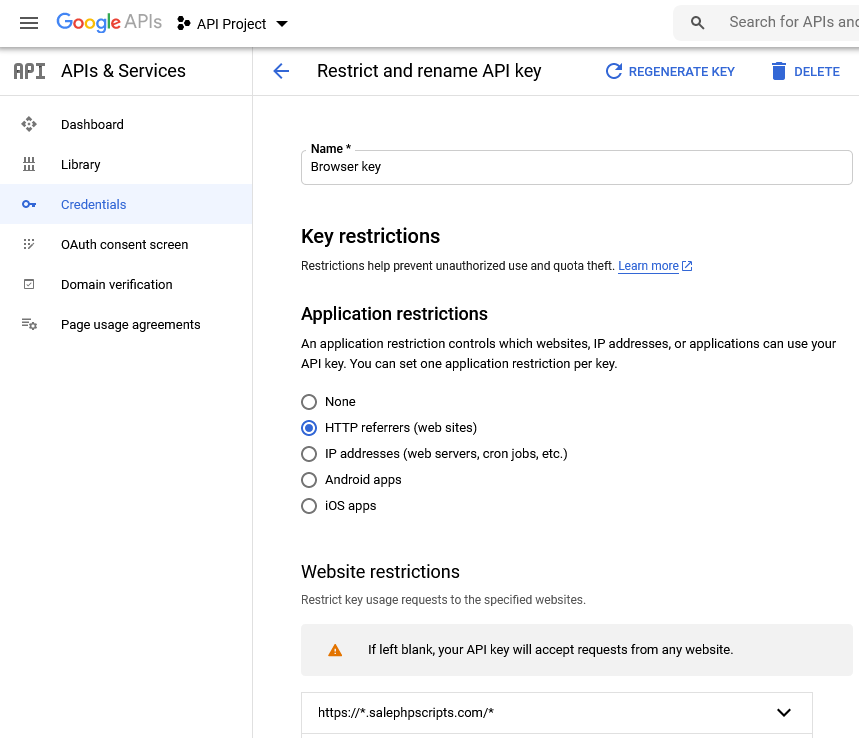Select IP addresses restriction option

click(309, 454)
